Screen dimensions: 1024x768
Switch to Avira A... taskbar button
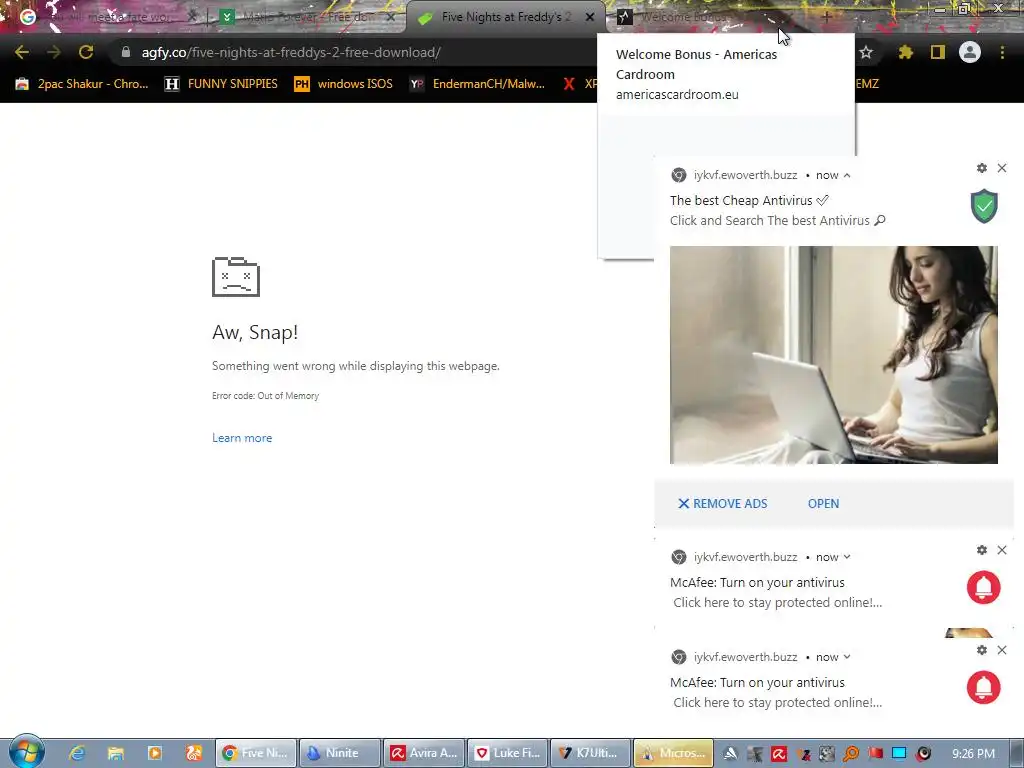[424, 753]
